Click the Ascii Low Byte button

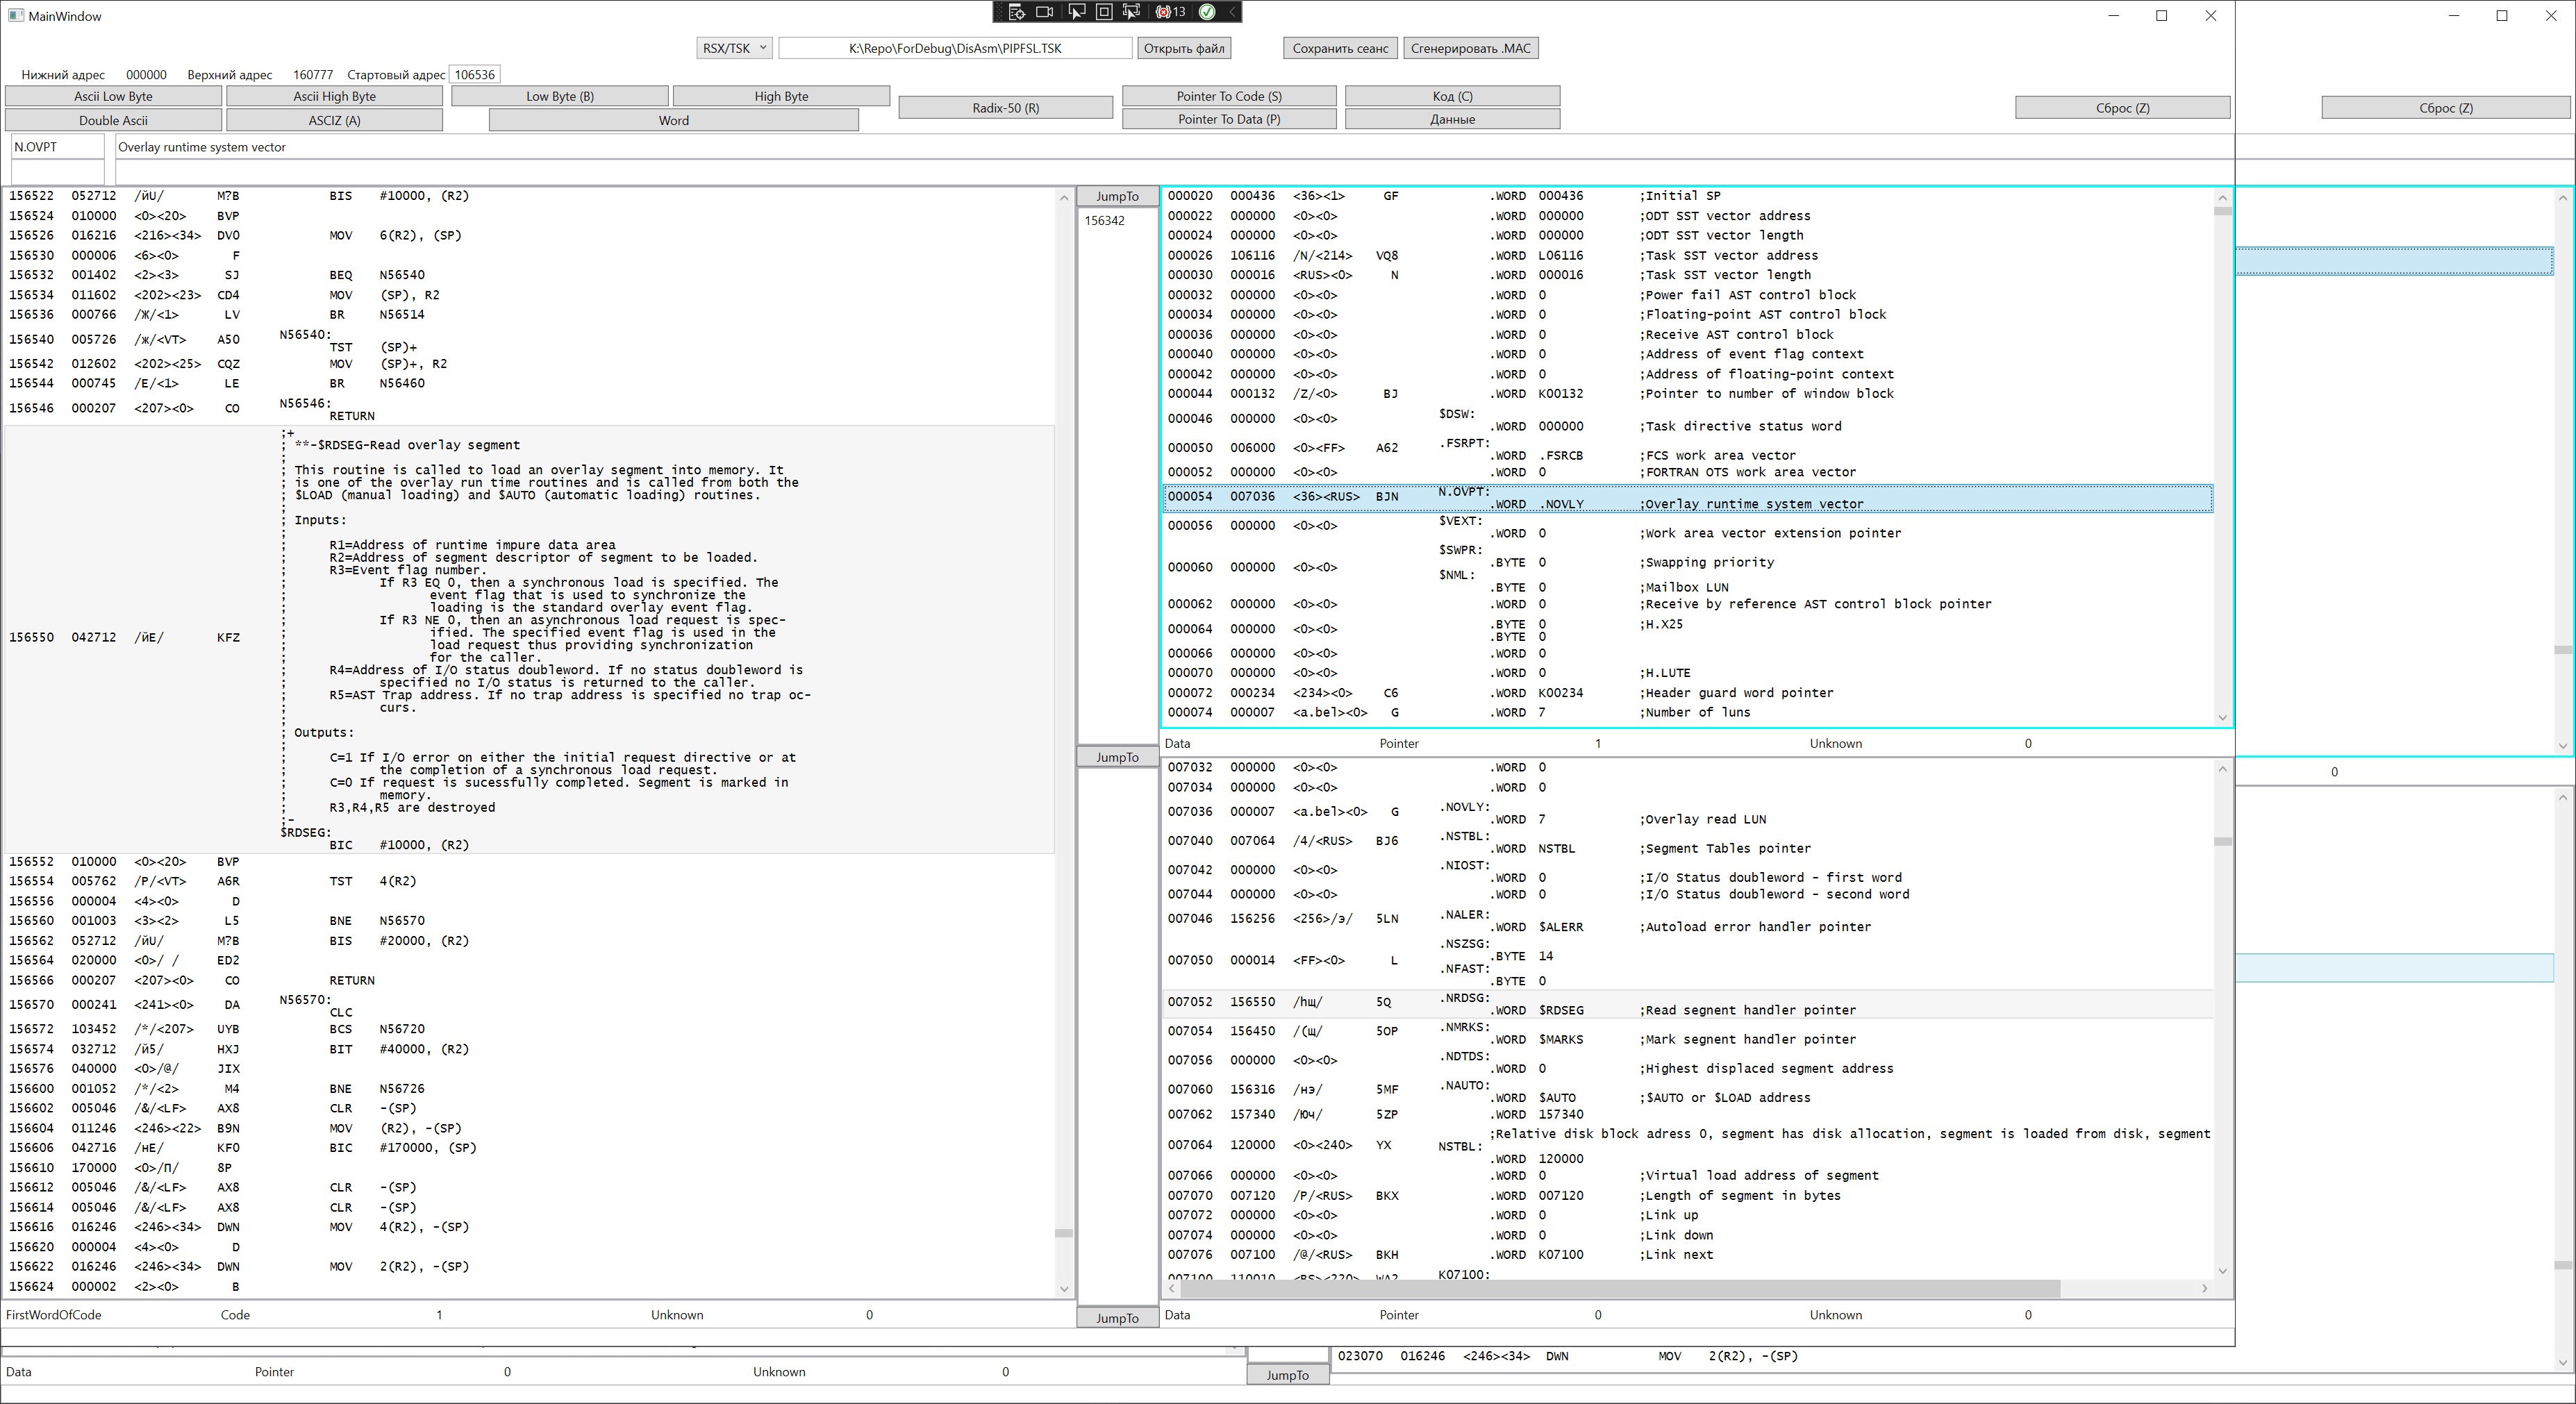tap(113, 96)
